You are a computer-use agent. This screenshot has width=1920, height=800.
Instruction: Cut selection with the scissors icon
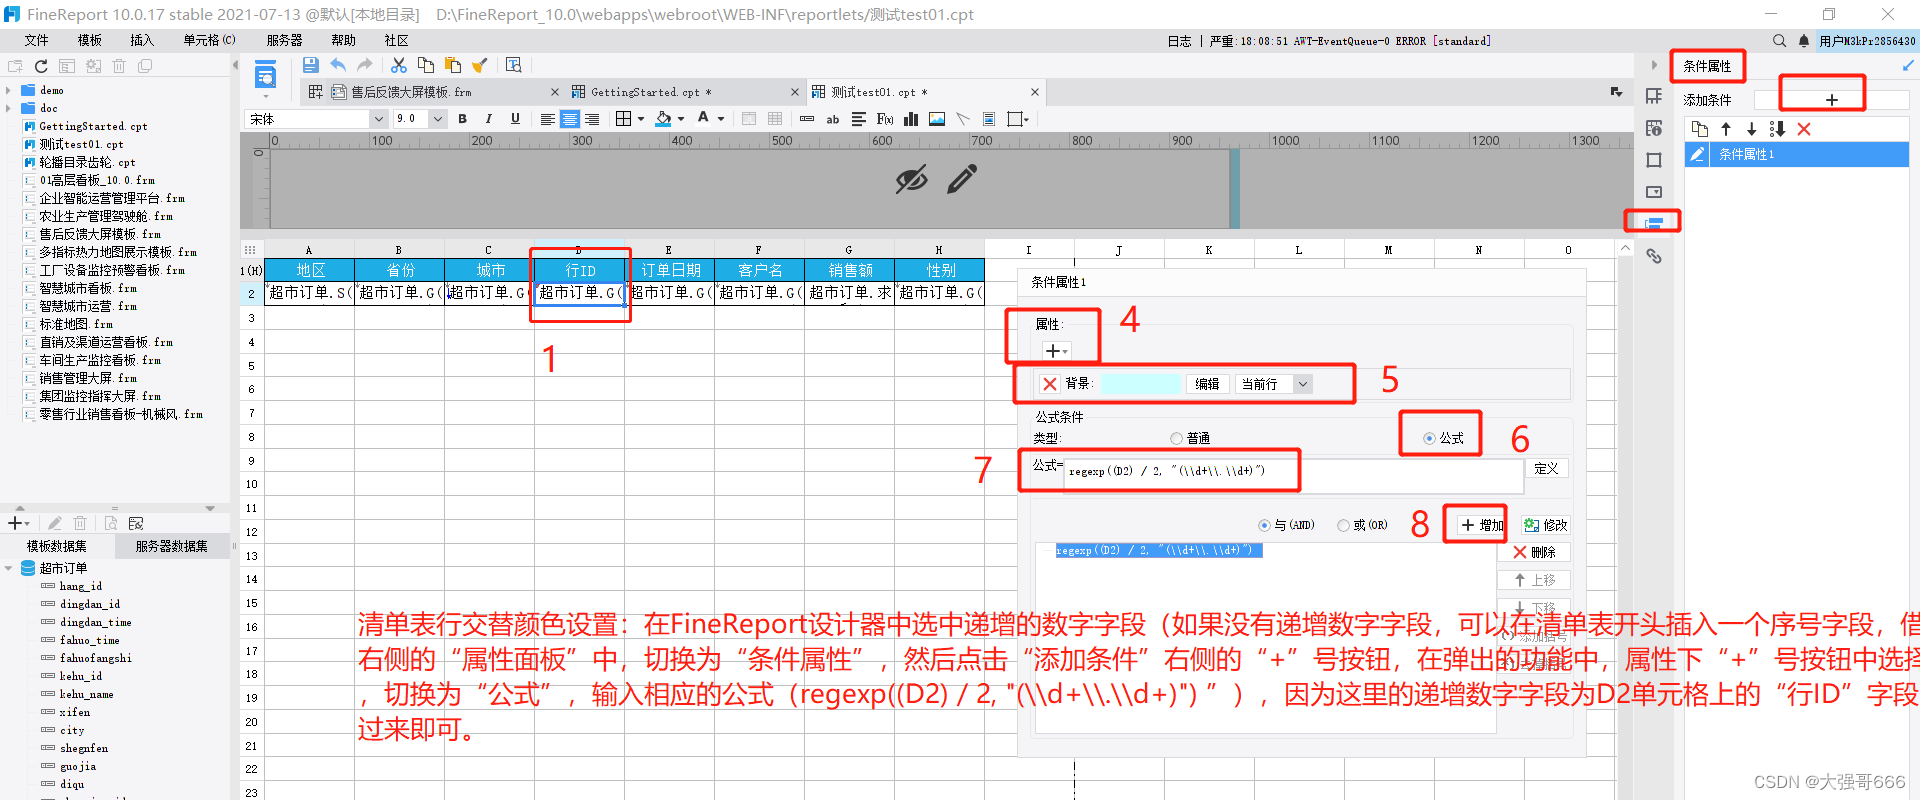click(398, 65)
